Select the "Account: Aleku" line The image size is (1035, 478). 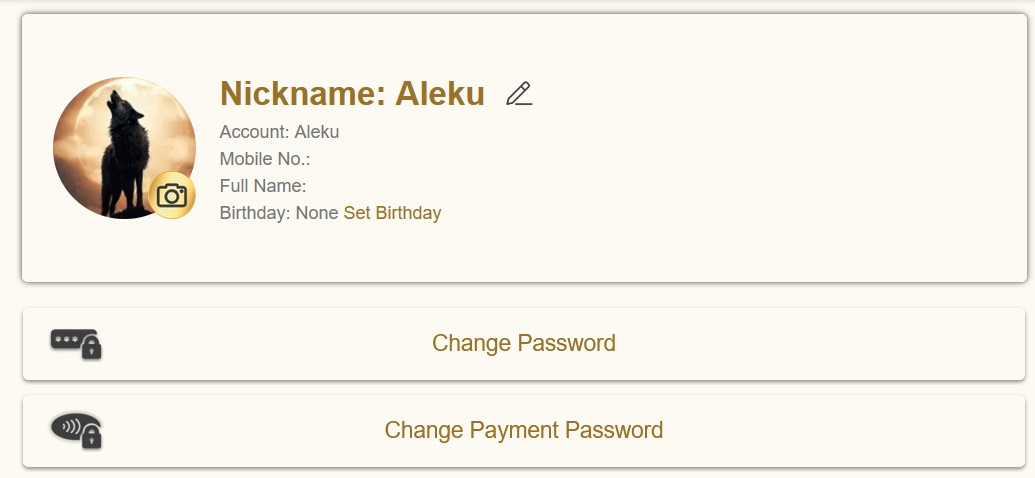point(279,132)
